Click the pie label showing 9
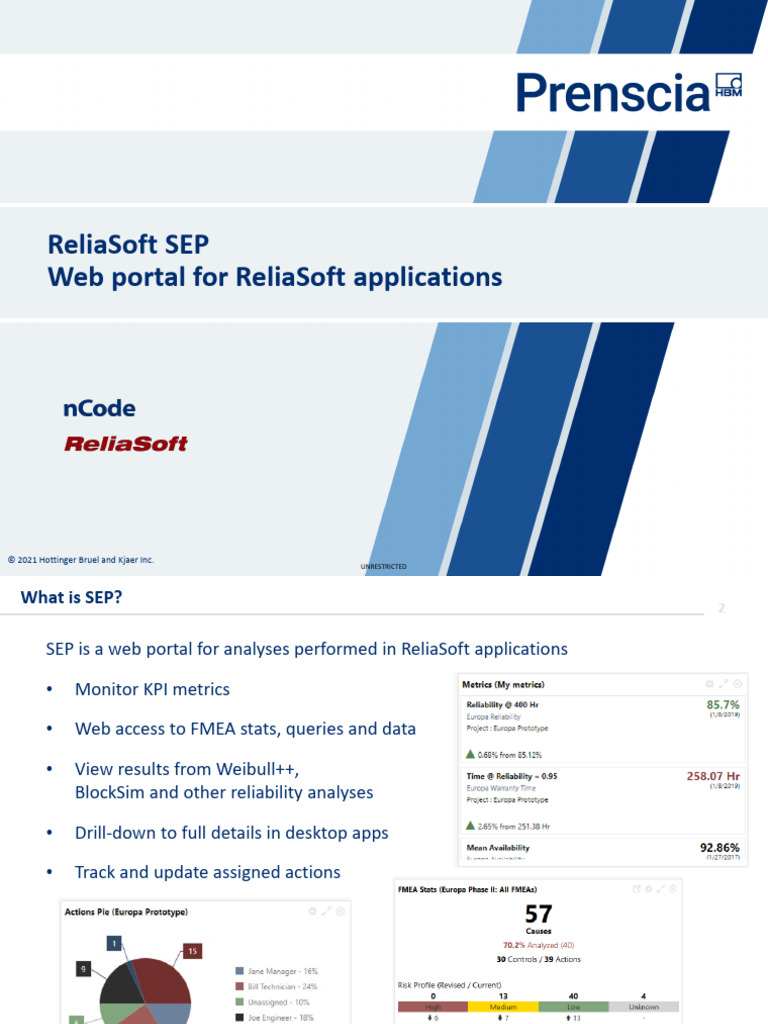Image resolution: width=768 pixels, height=1024 pixels. [x=83, y=968]
